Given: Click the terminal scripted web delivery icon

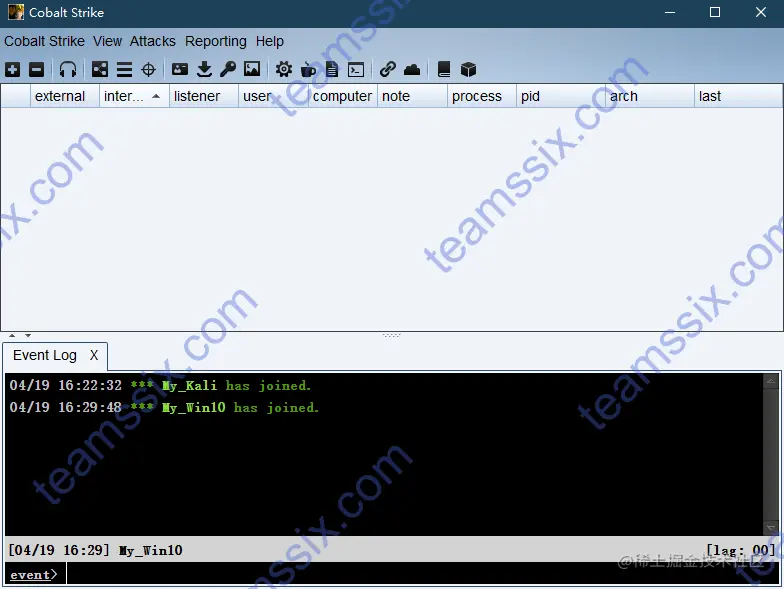Looking at the screenshot, I should [356, 70].
